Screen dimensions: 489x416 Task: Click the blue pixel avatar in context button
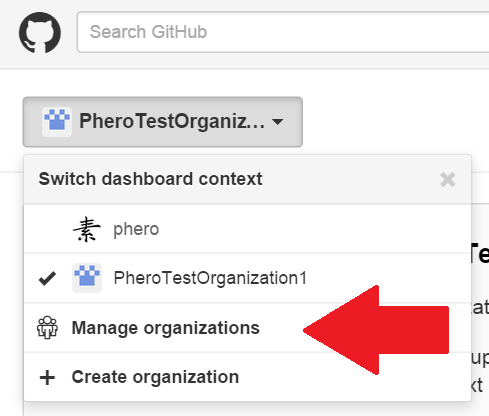pos(57,122)
